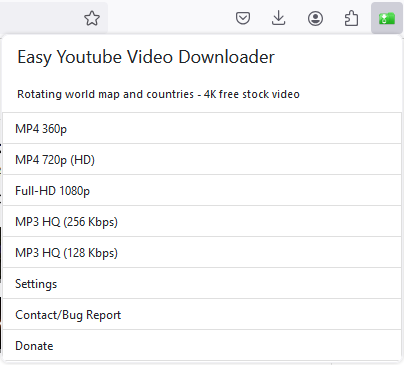Open the Extensions puzzle icon
The image size is (404, 365).
pos(351,18)
